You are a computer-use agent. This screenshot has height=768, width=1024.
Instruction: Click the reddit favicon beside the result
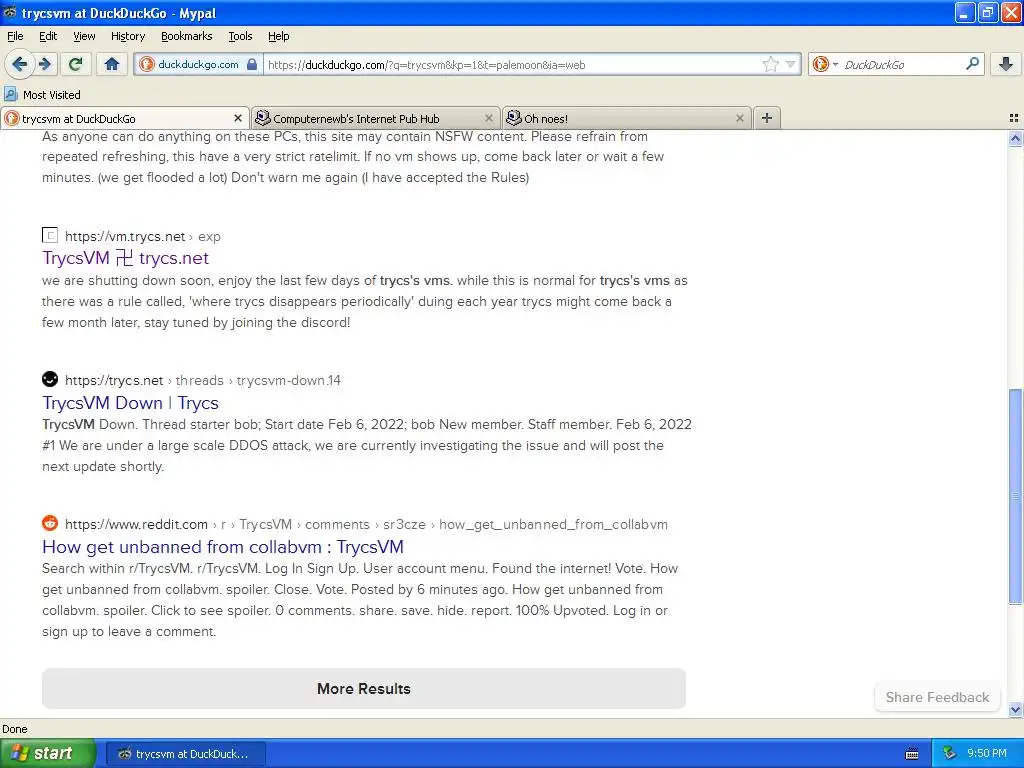click(x=50, y=523)
